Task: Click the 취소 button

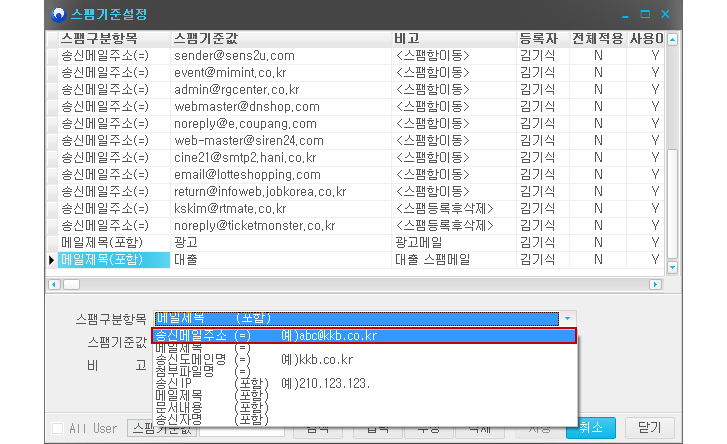Action: [x=591, y=427]
